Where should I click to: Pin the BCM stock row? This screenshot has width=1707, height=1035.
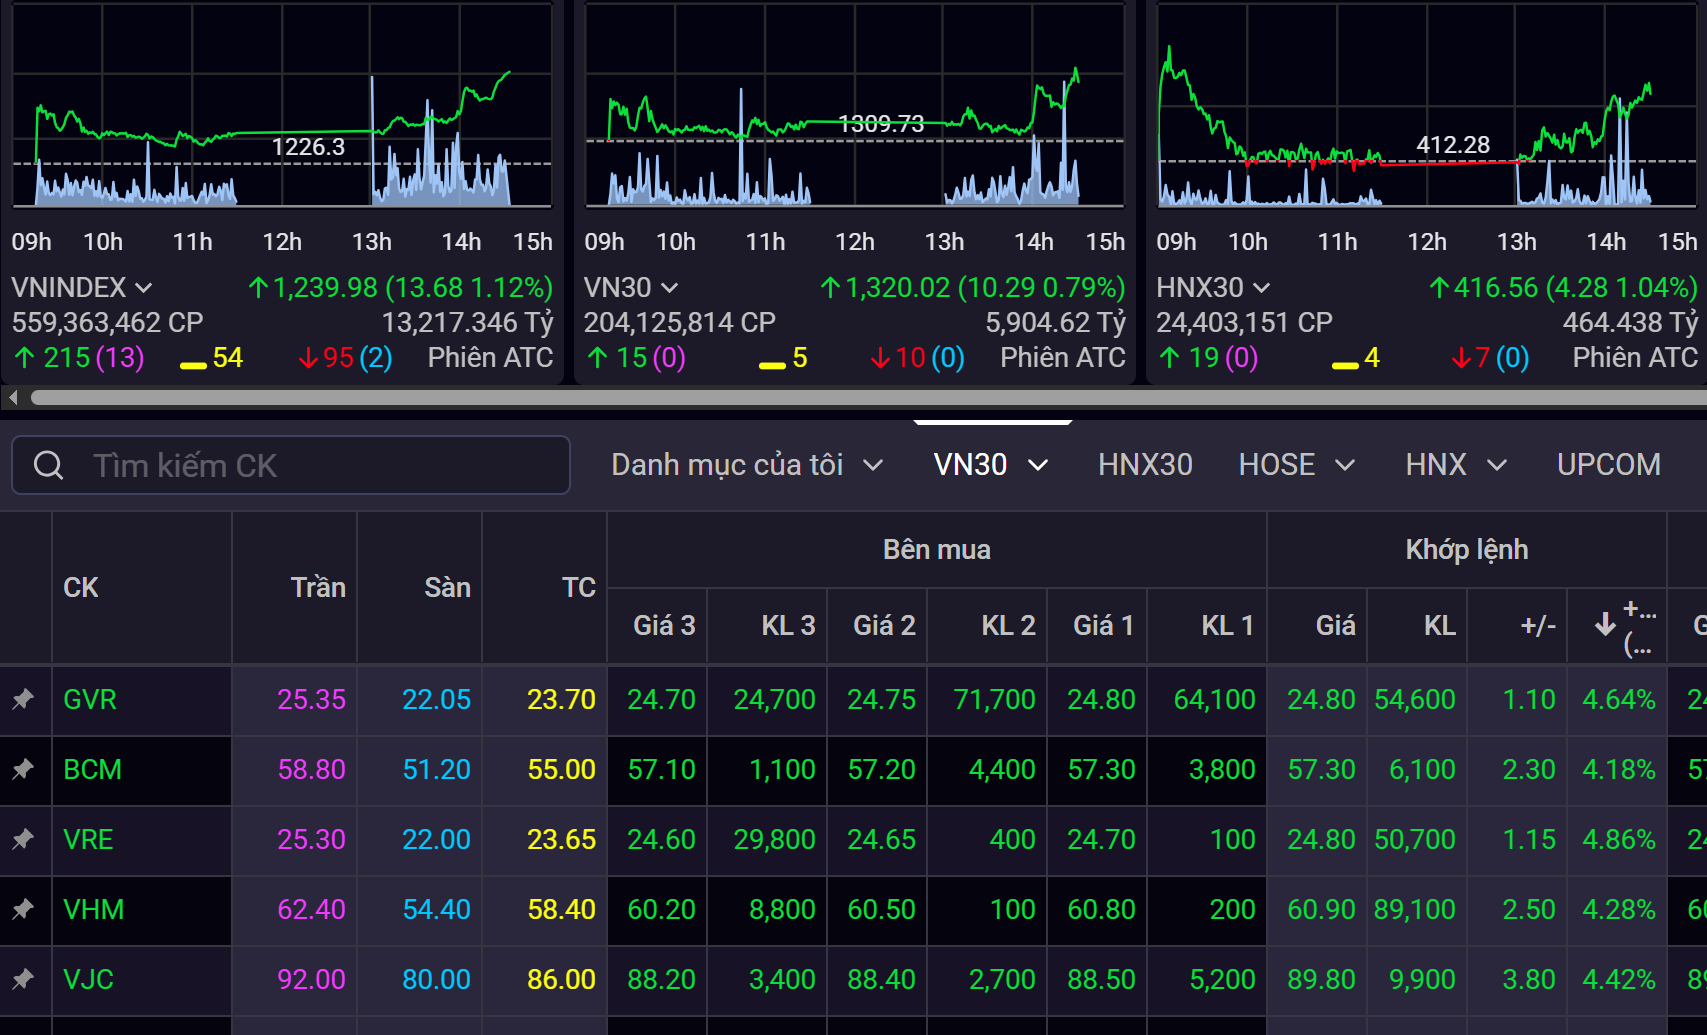(x=23, y=769)
